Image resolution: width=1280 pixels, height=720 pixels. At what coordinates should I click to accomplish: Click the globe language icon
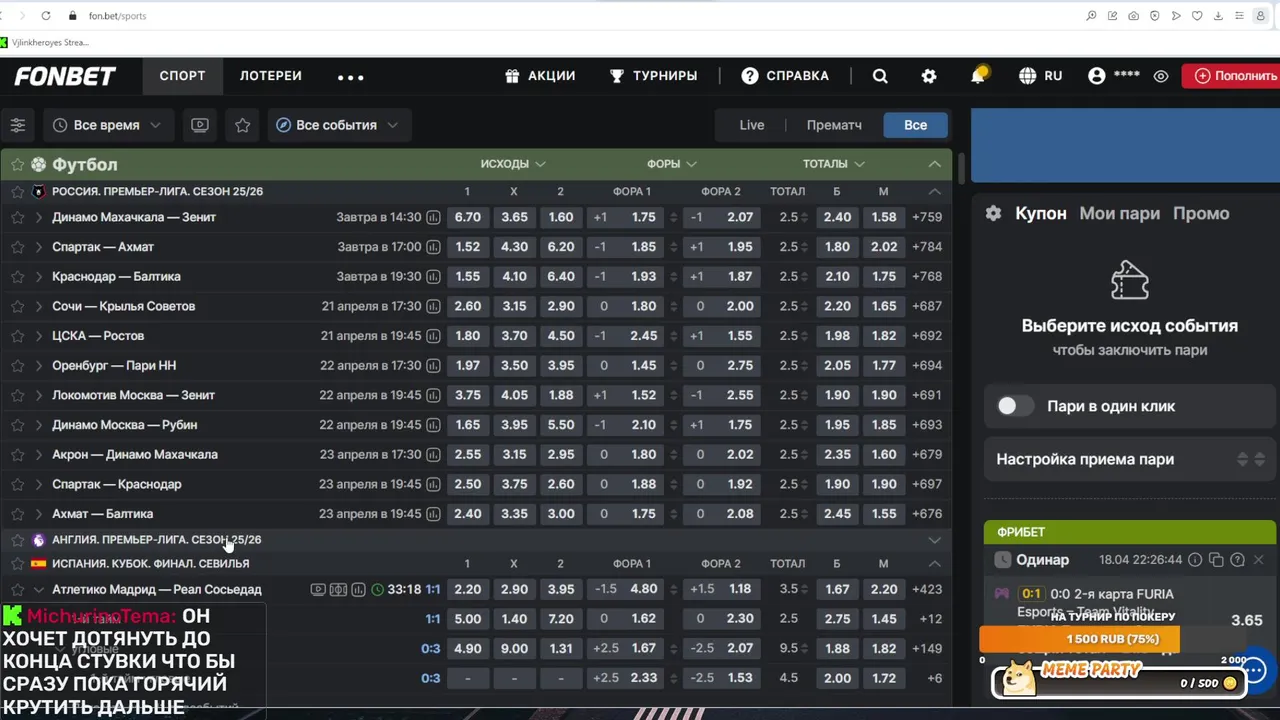coord(1027,76)
